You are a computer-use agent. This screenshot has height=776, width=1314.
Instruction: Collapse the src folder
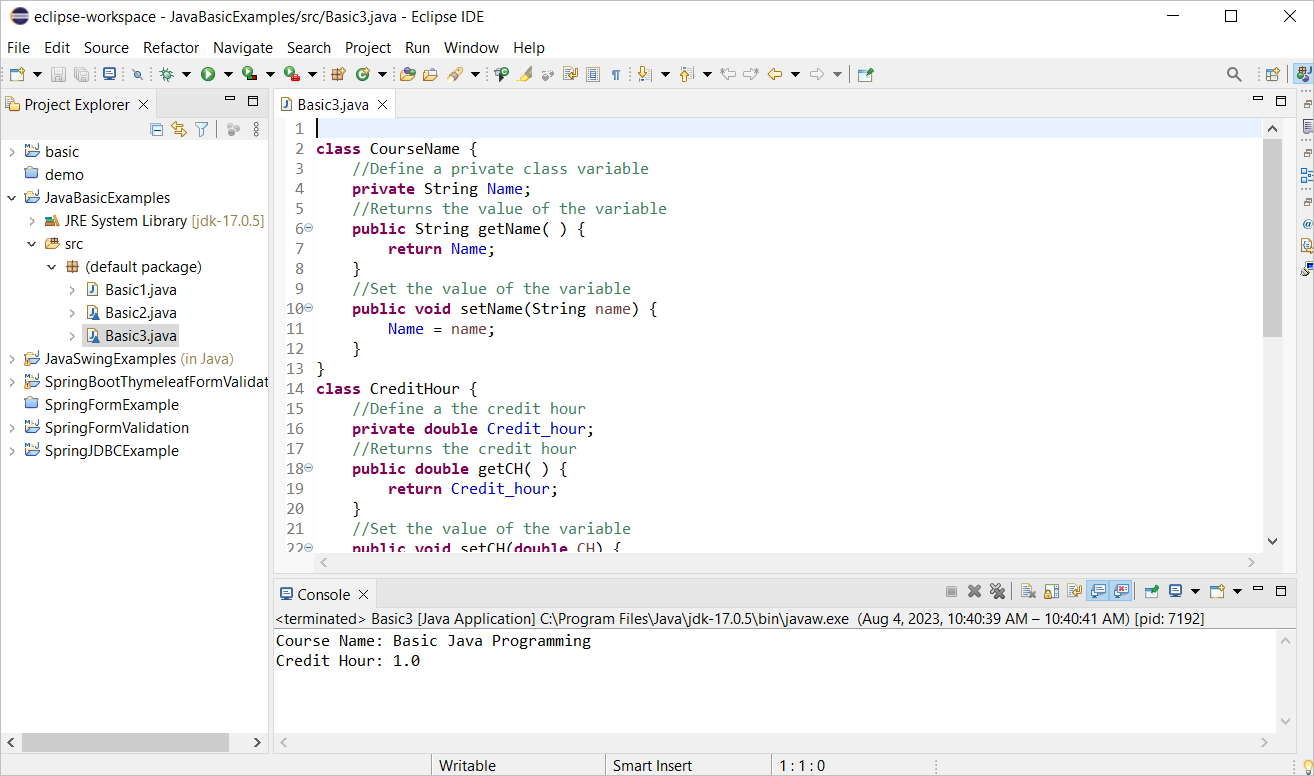32,243
